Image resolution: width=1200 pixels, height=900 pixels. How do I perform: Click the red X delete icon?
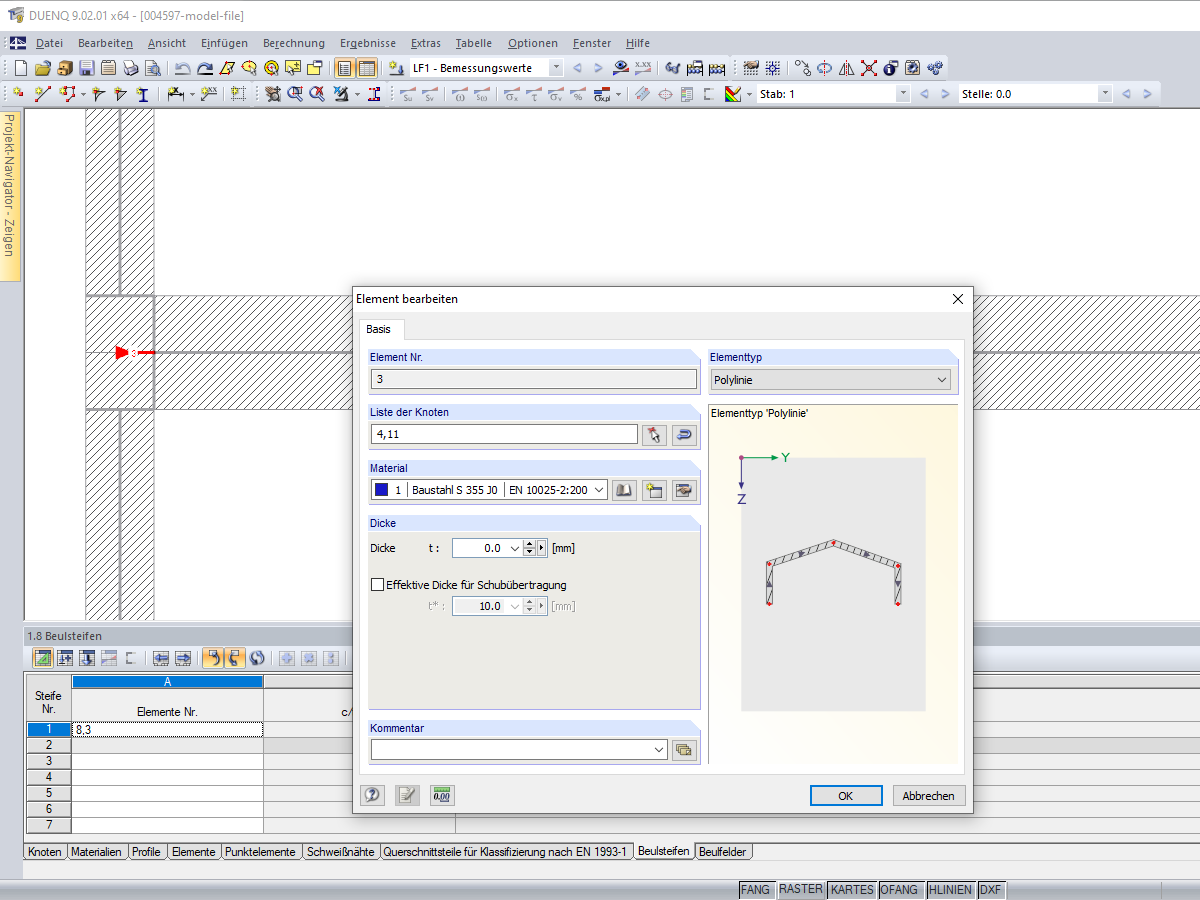click(869, 68)
